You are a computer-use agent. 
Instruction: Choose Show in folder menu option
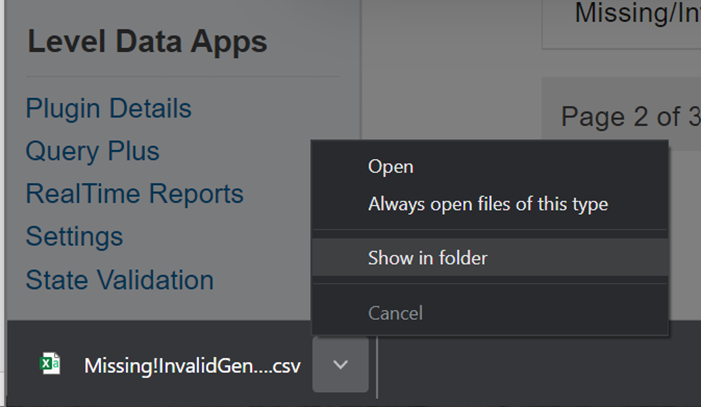[x=490, y=258]
